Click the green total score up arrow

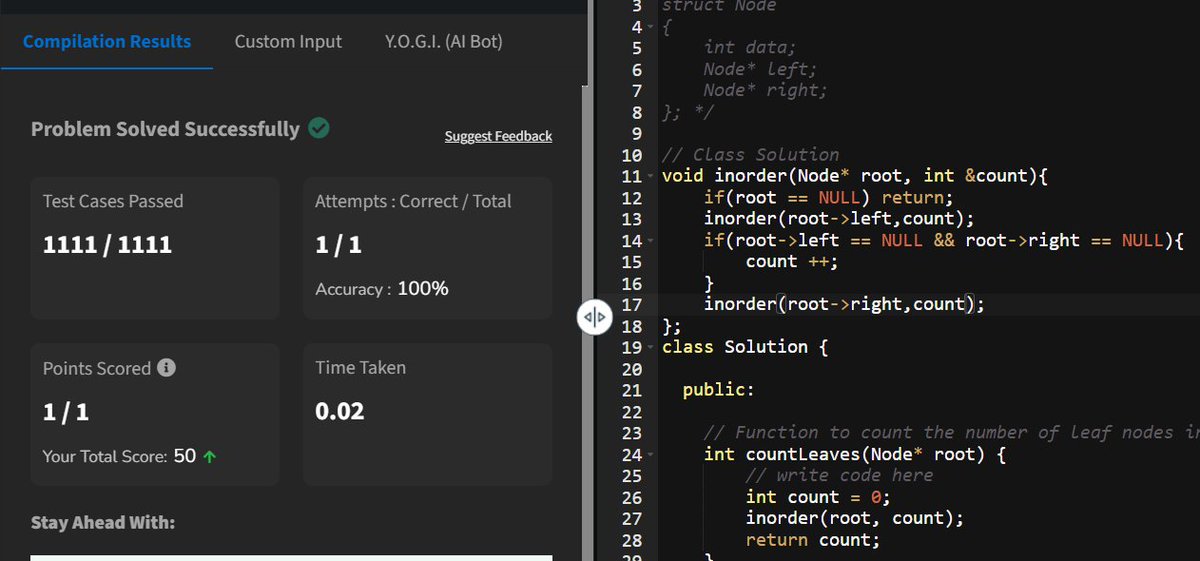tap(210, 457)
